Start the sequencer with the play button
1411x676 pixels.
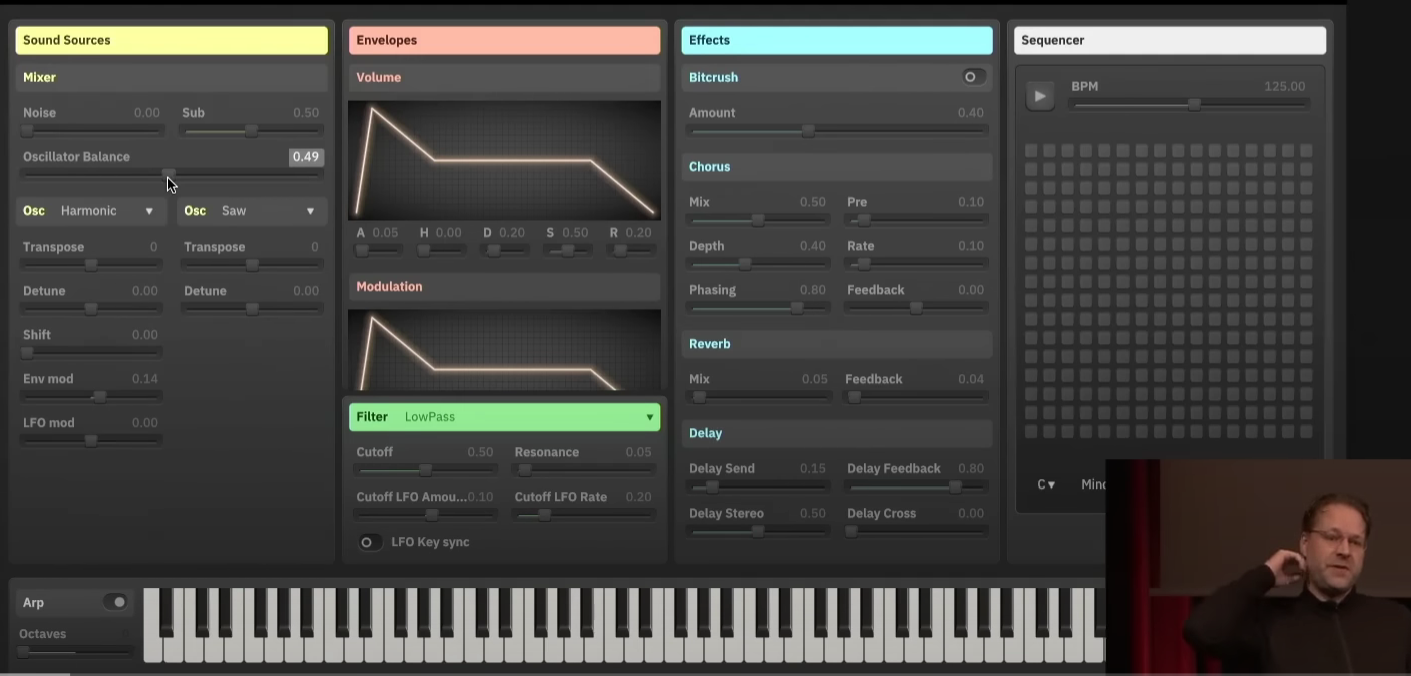click(x=1040, y=96)
